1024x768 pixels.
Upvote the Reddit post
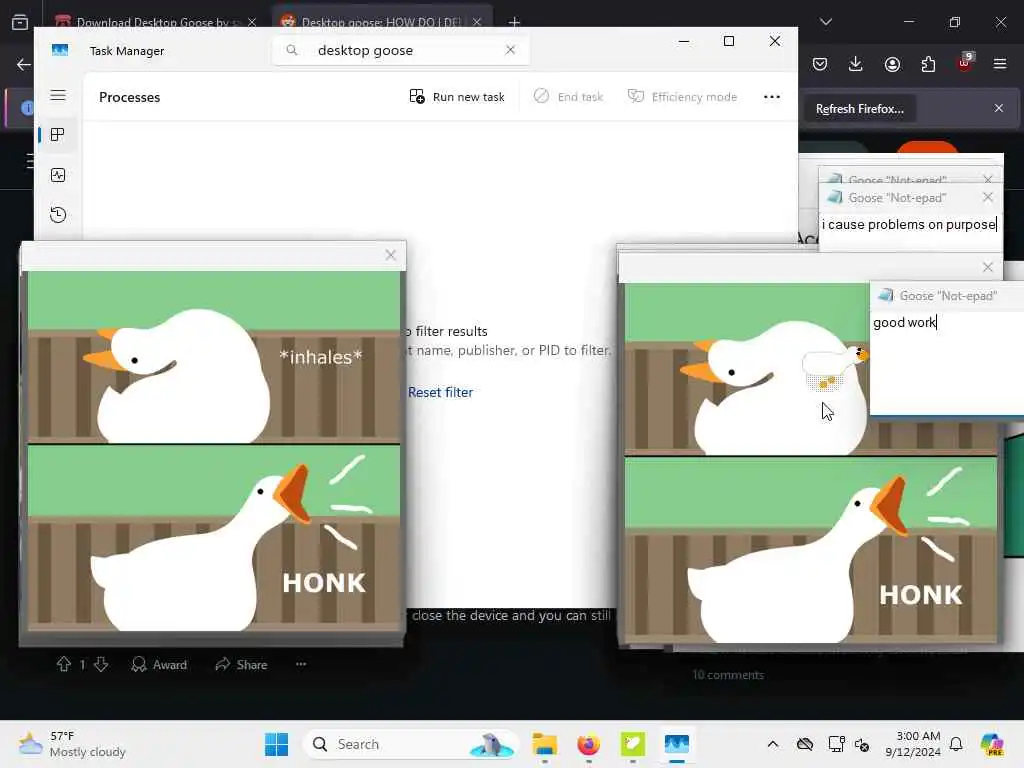(63, 664)
